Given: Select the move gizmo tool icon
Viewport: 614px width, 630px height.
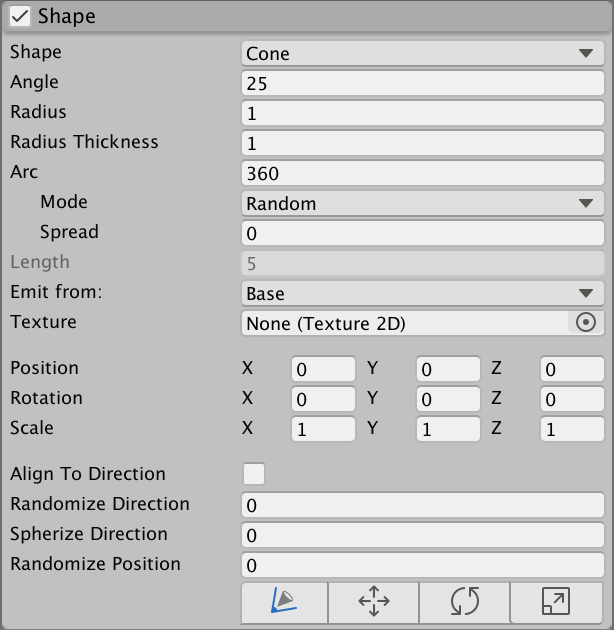Looking at the screenshot, I should click(373, 601).
